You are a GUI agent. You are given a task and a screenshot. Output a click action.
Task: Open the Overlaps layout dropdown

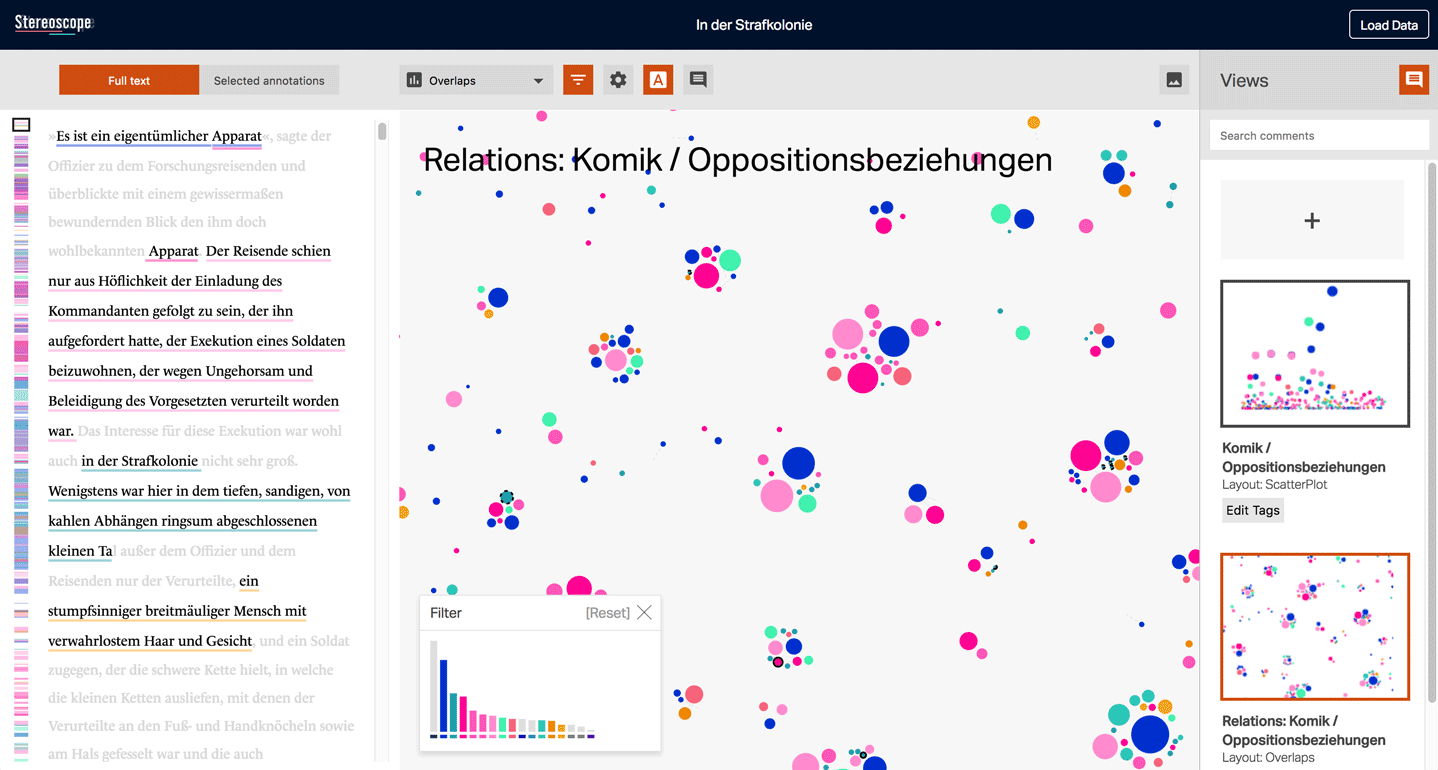pos(475,81)
